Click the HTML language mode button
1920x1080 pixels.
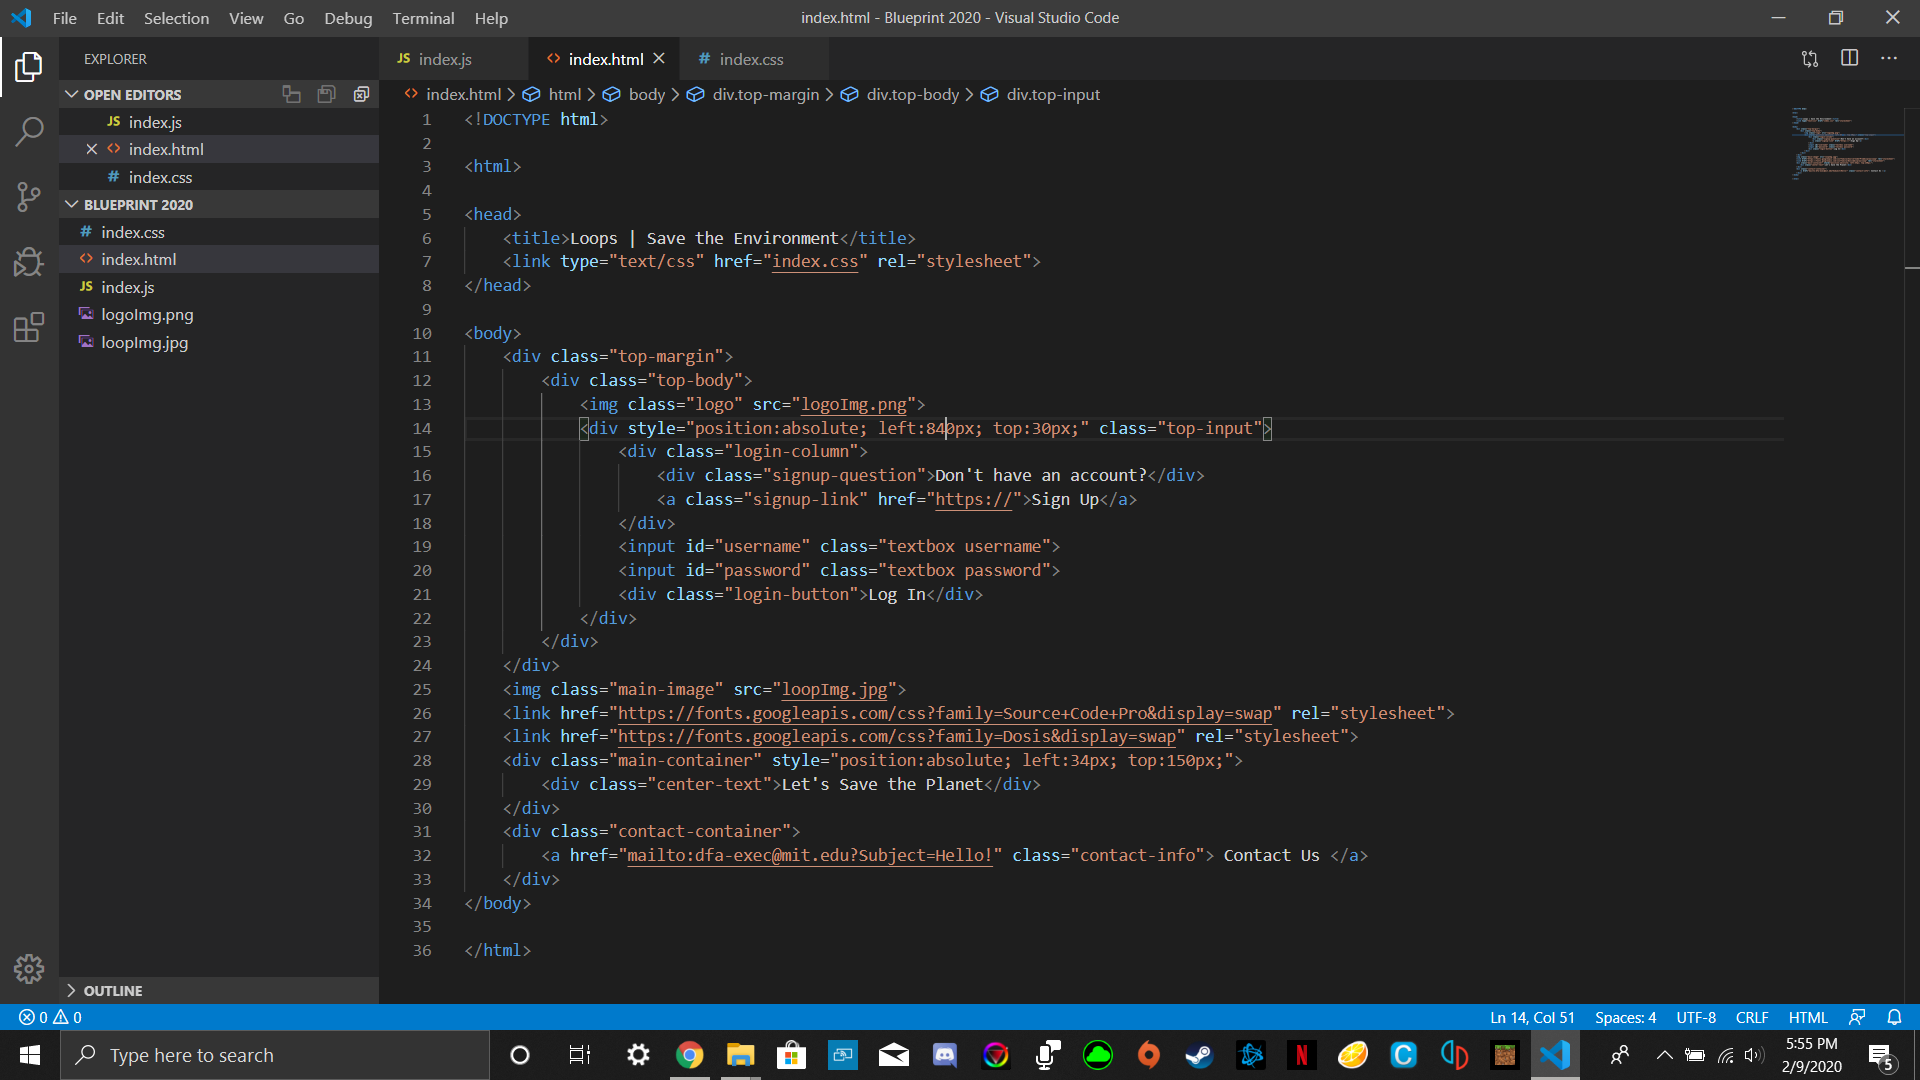(x=1807, y=1017)
